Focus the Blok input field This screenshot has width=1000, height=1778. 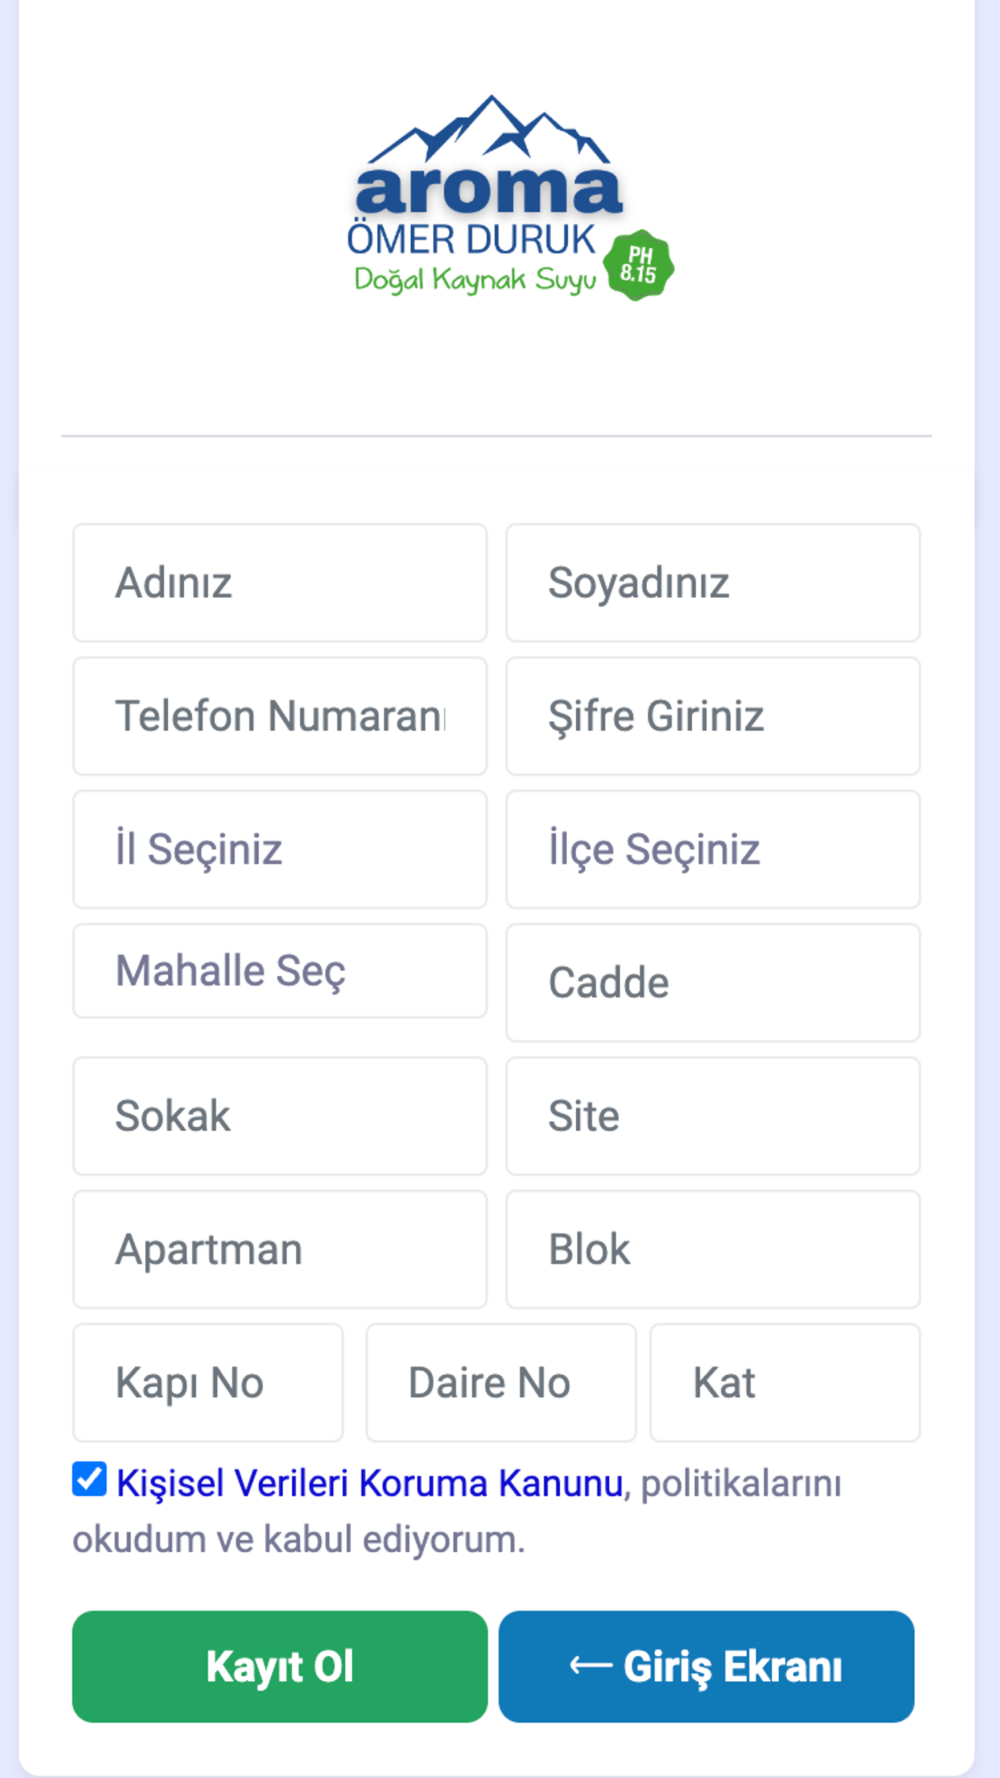tap(712, 1250)
